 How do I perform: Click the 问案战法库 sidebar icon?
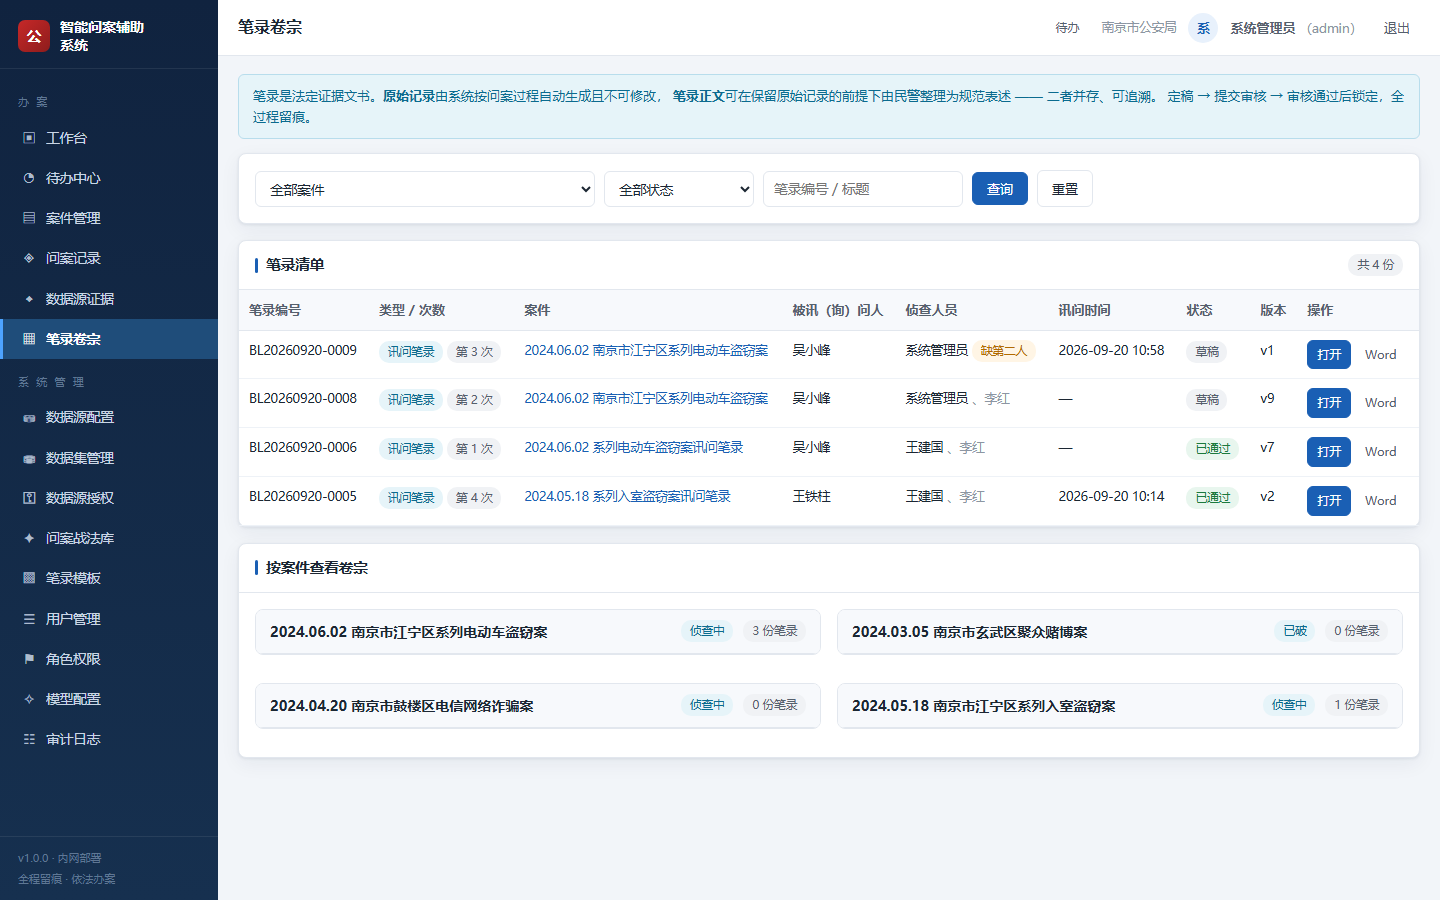pos(29,538)
